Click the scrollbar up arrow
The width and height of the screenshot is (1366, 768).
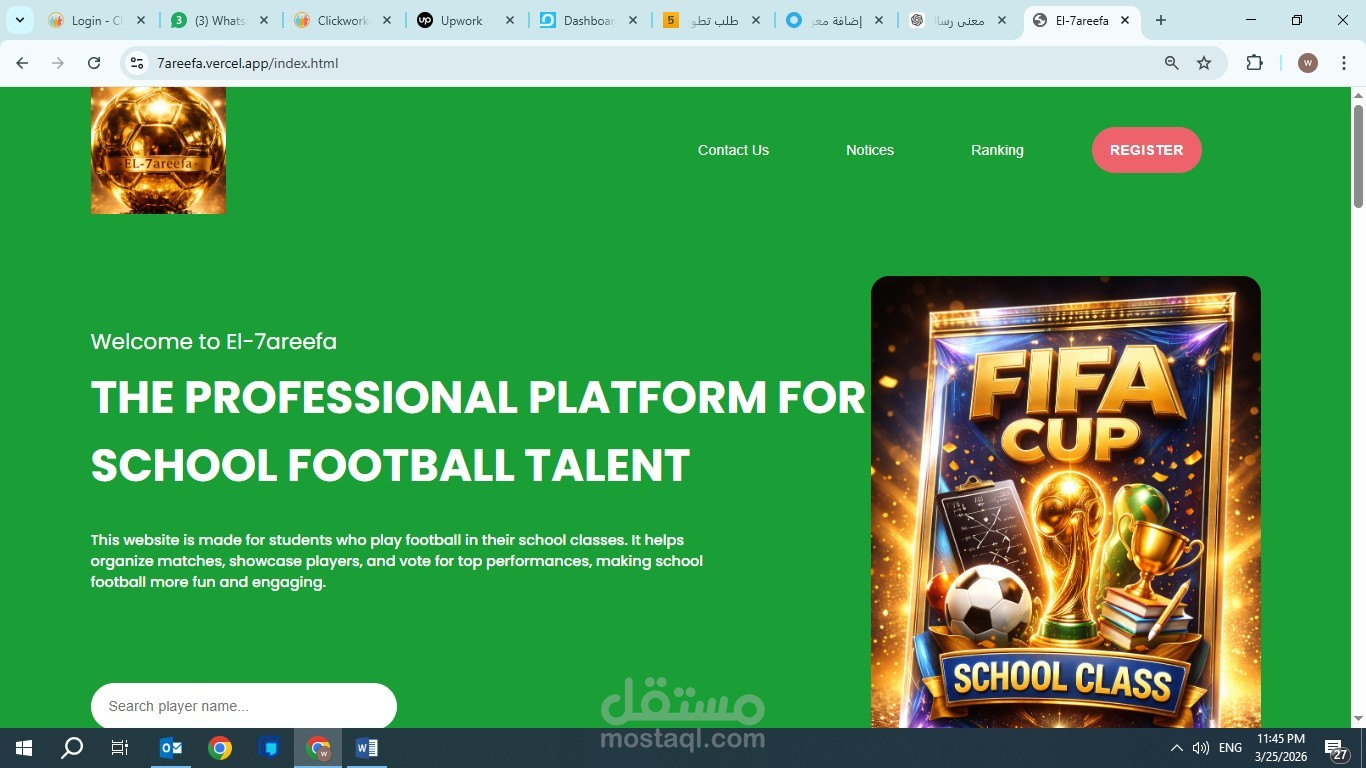pyautogui.click(x=1358, y=96)
